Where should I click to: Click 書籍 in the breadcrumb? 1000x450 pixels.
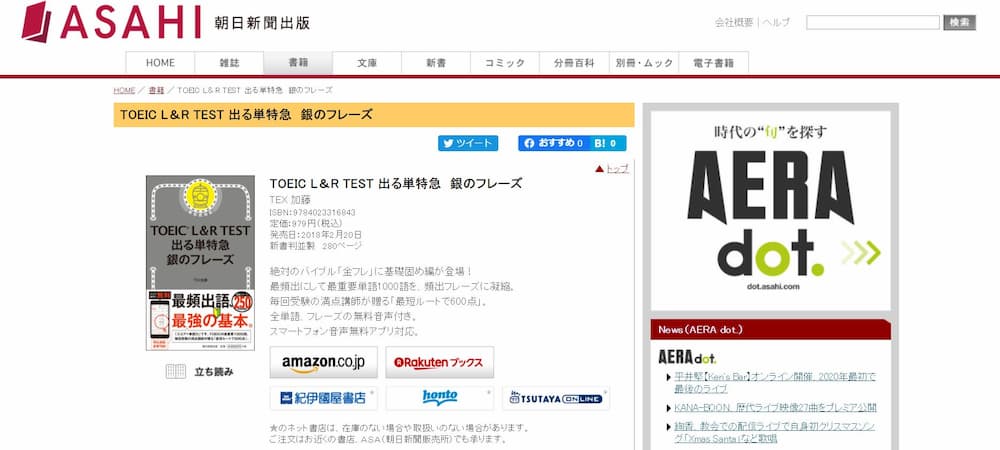point(156,91)
